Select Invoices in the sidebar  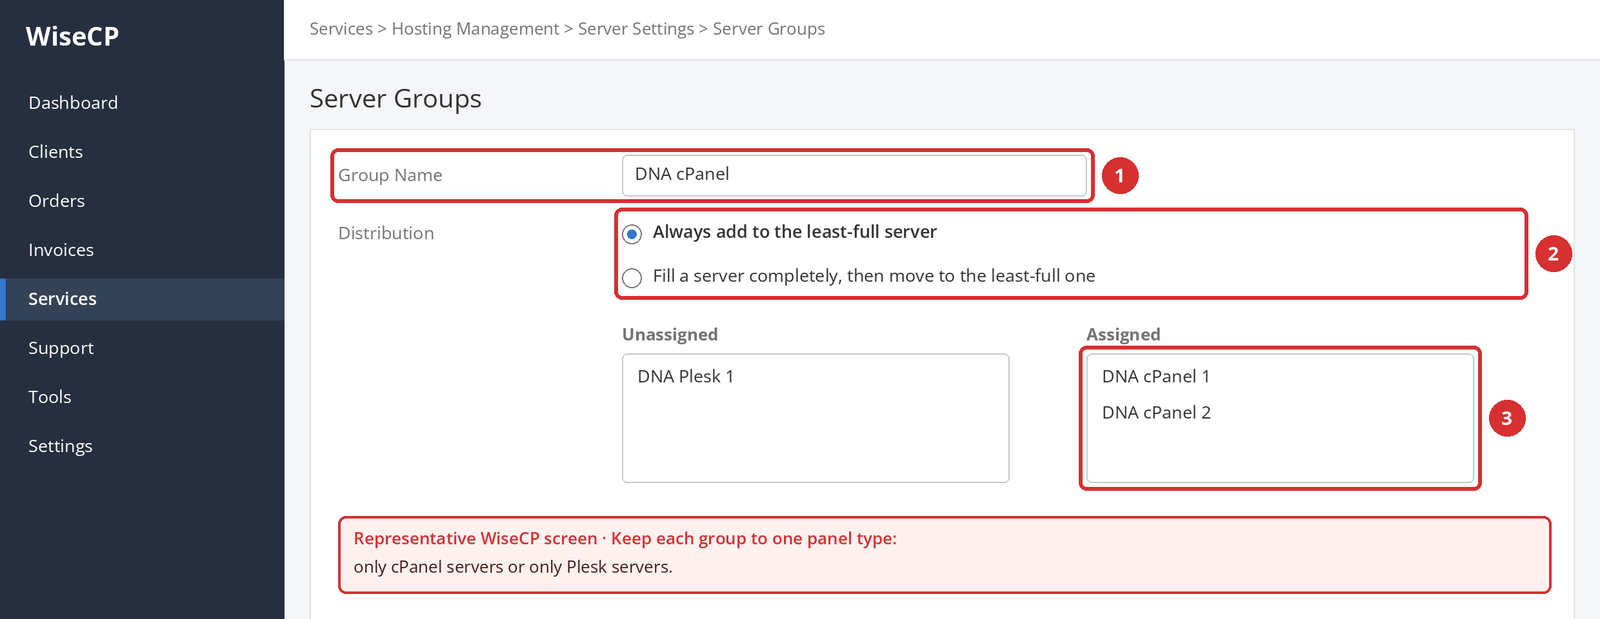tap(61, 250)
